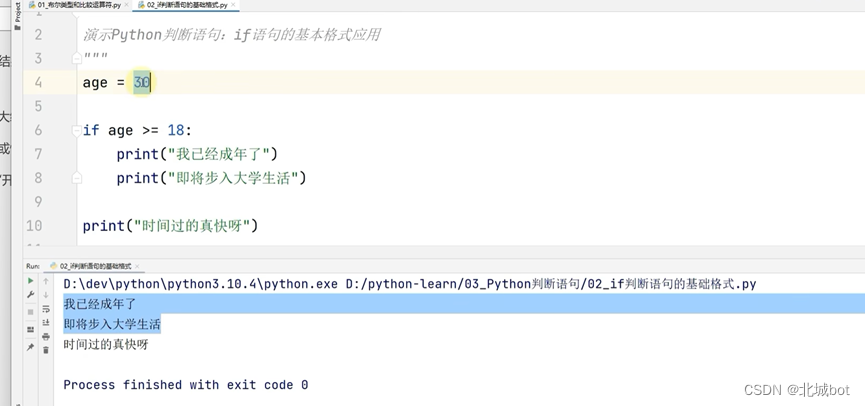
Task: Switch to the 01_ editor tab
Action: tap(75, 5)
